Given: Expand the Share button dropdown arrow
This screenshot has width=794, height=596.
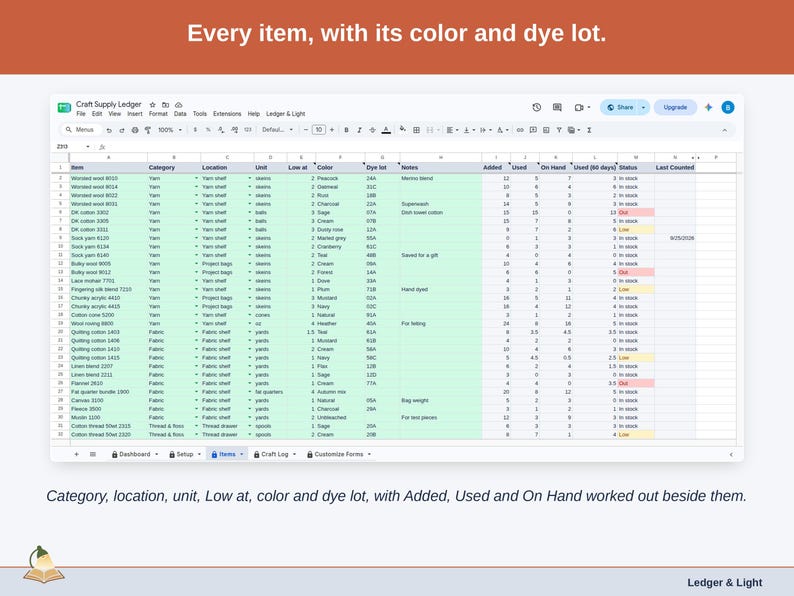Looking at the screenshot, I should (643, 107).
